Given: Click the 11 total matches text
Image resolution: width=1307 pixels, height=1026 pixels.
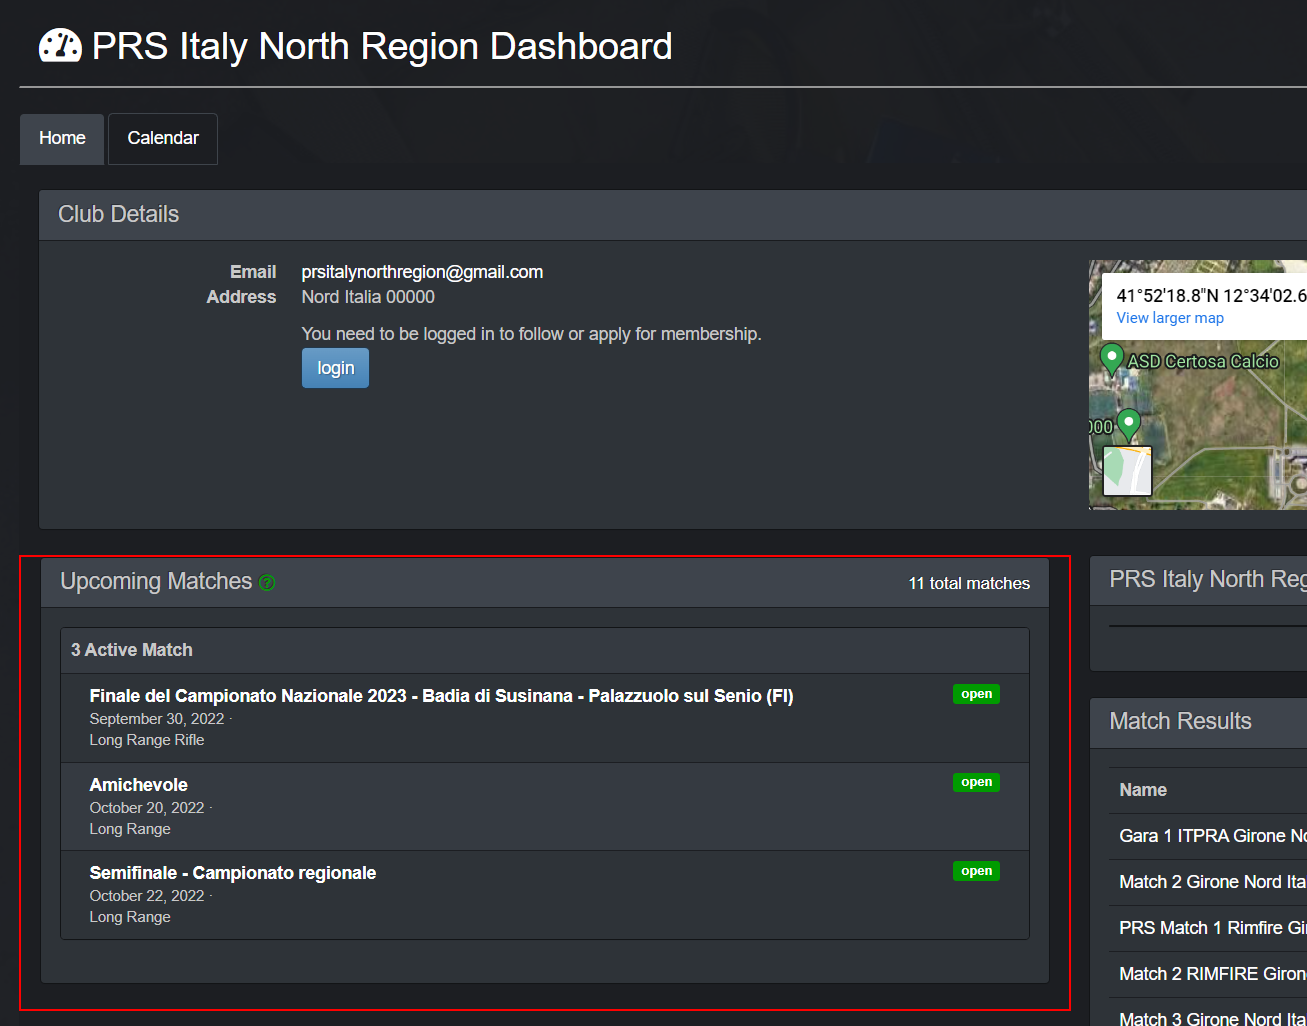Looking at the screenshot, I should (969, 583).
